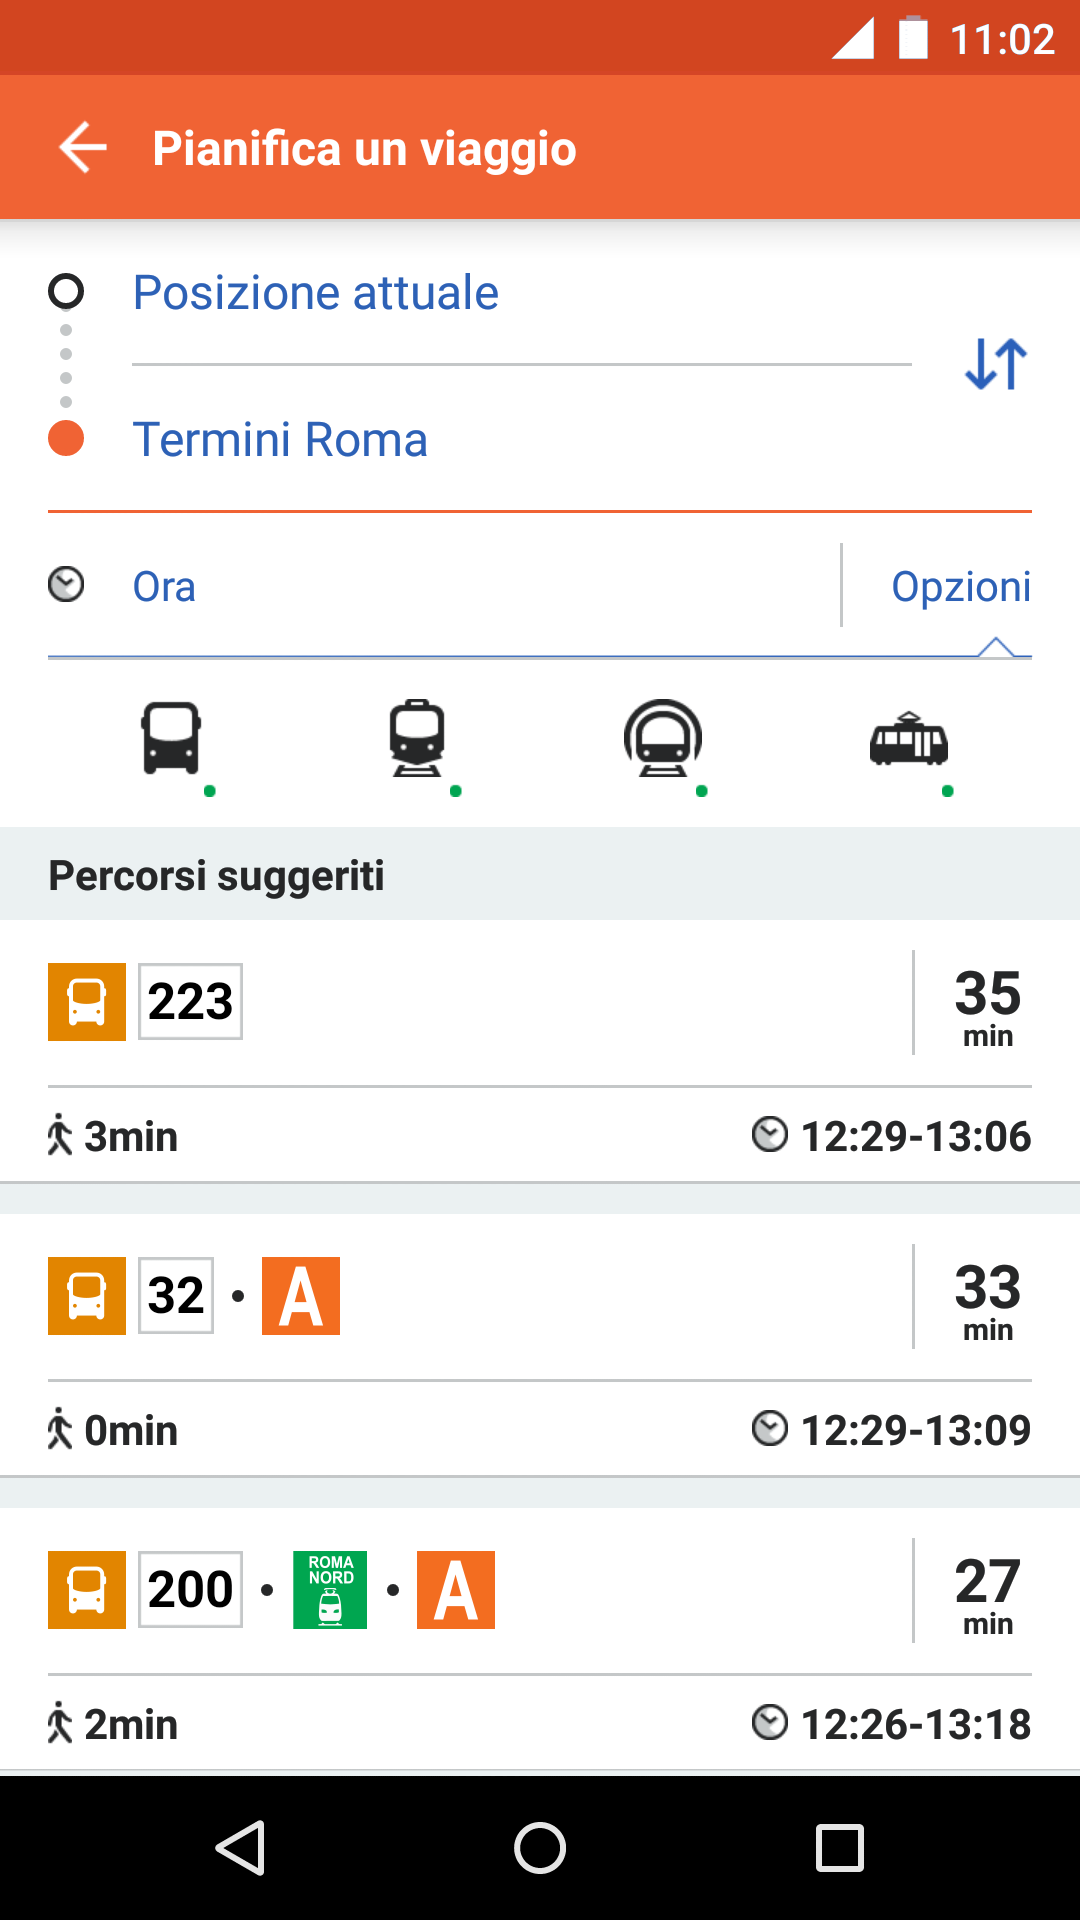Edit the Termini Roma destination field
The width and height of the screenshot is (1080, 1920).
[x=281, y=440]
